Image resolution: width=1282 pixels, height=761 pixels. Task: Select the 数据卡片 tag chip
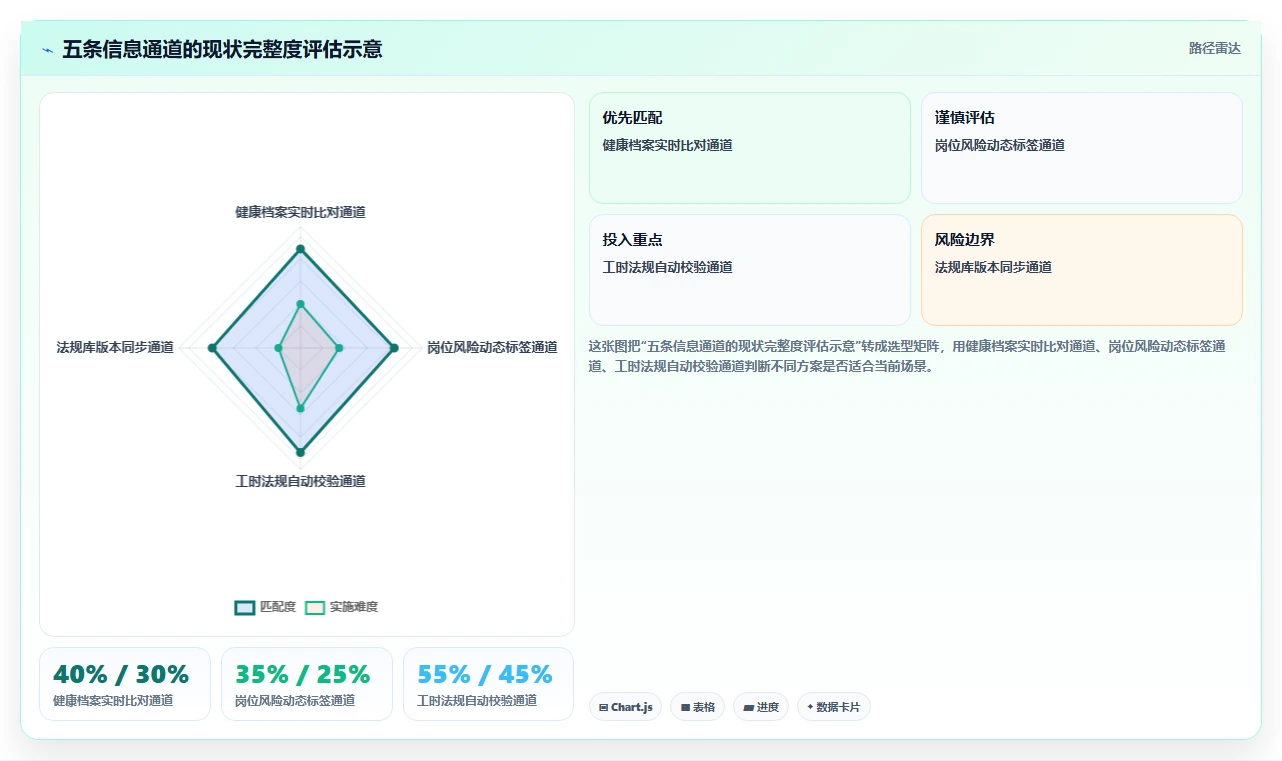pyautogui.click(x=834, y=707)
